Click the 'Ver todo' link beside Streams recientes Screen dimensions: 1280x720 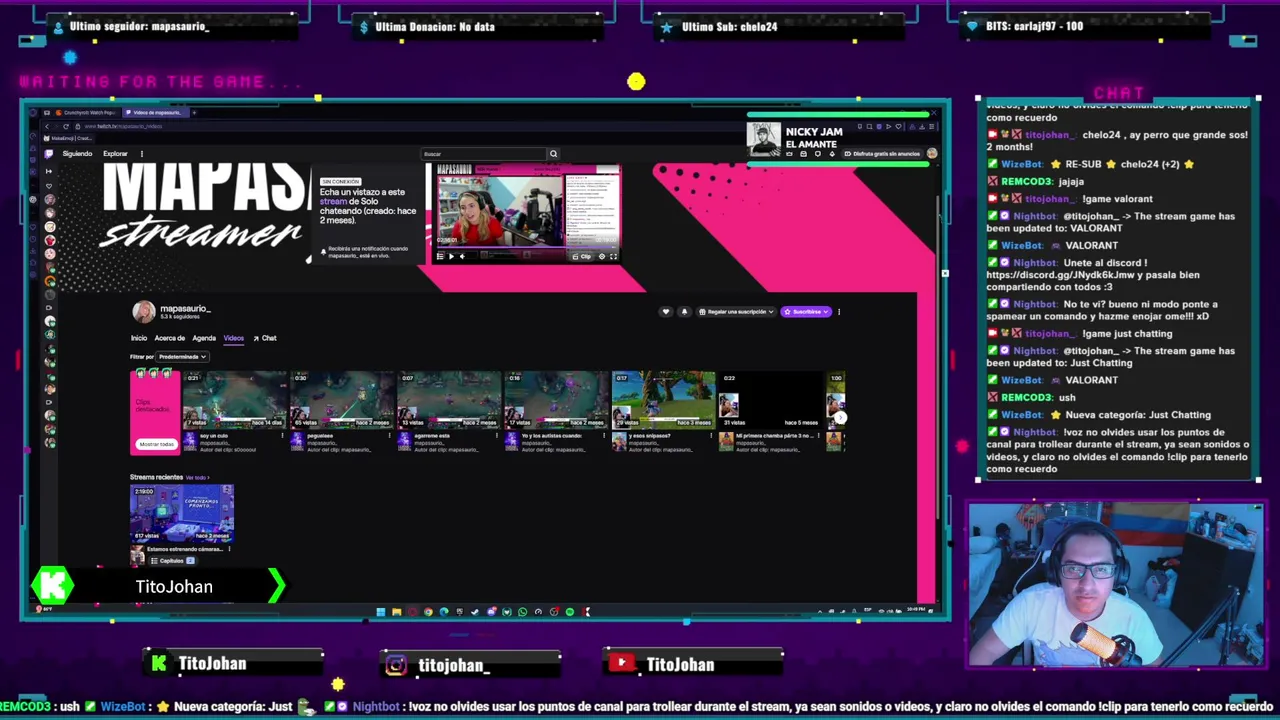(x=198, y=477)
